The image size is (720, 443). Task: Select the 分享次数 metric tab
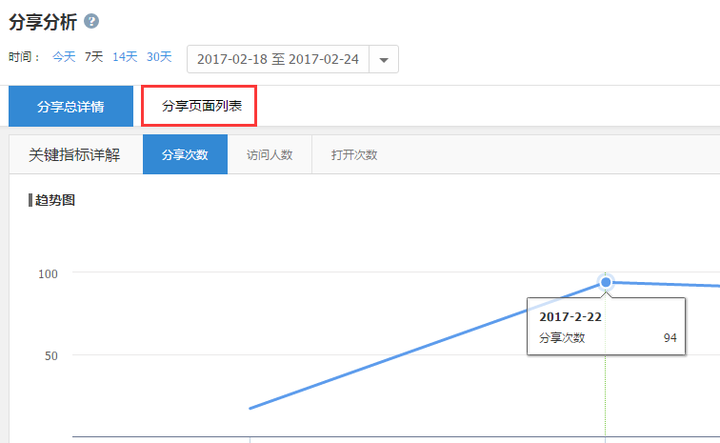click(x=185, y=154)
